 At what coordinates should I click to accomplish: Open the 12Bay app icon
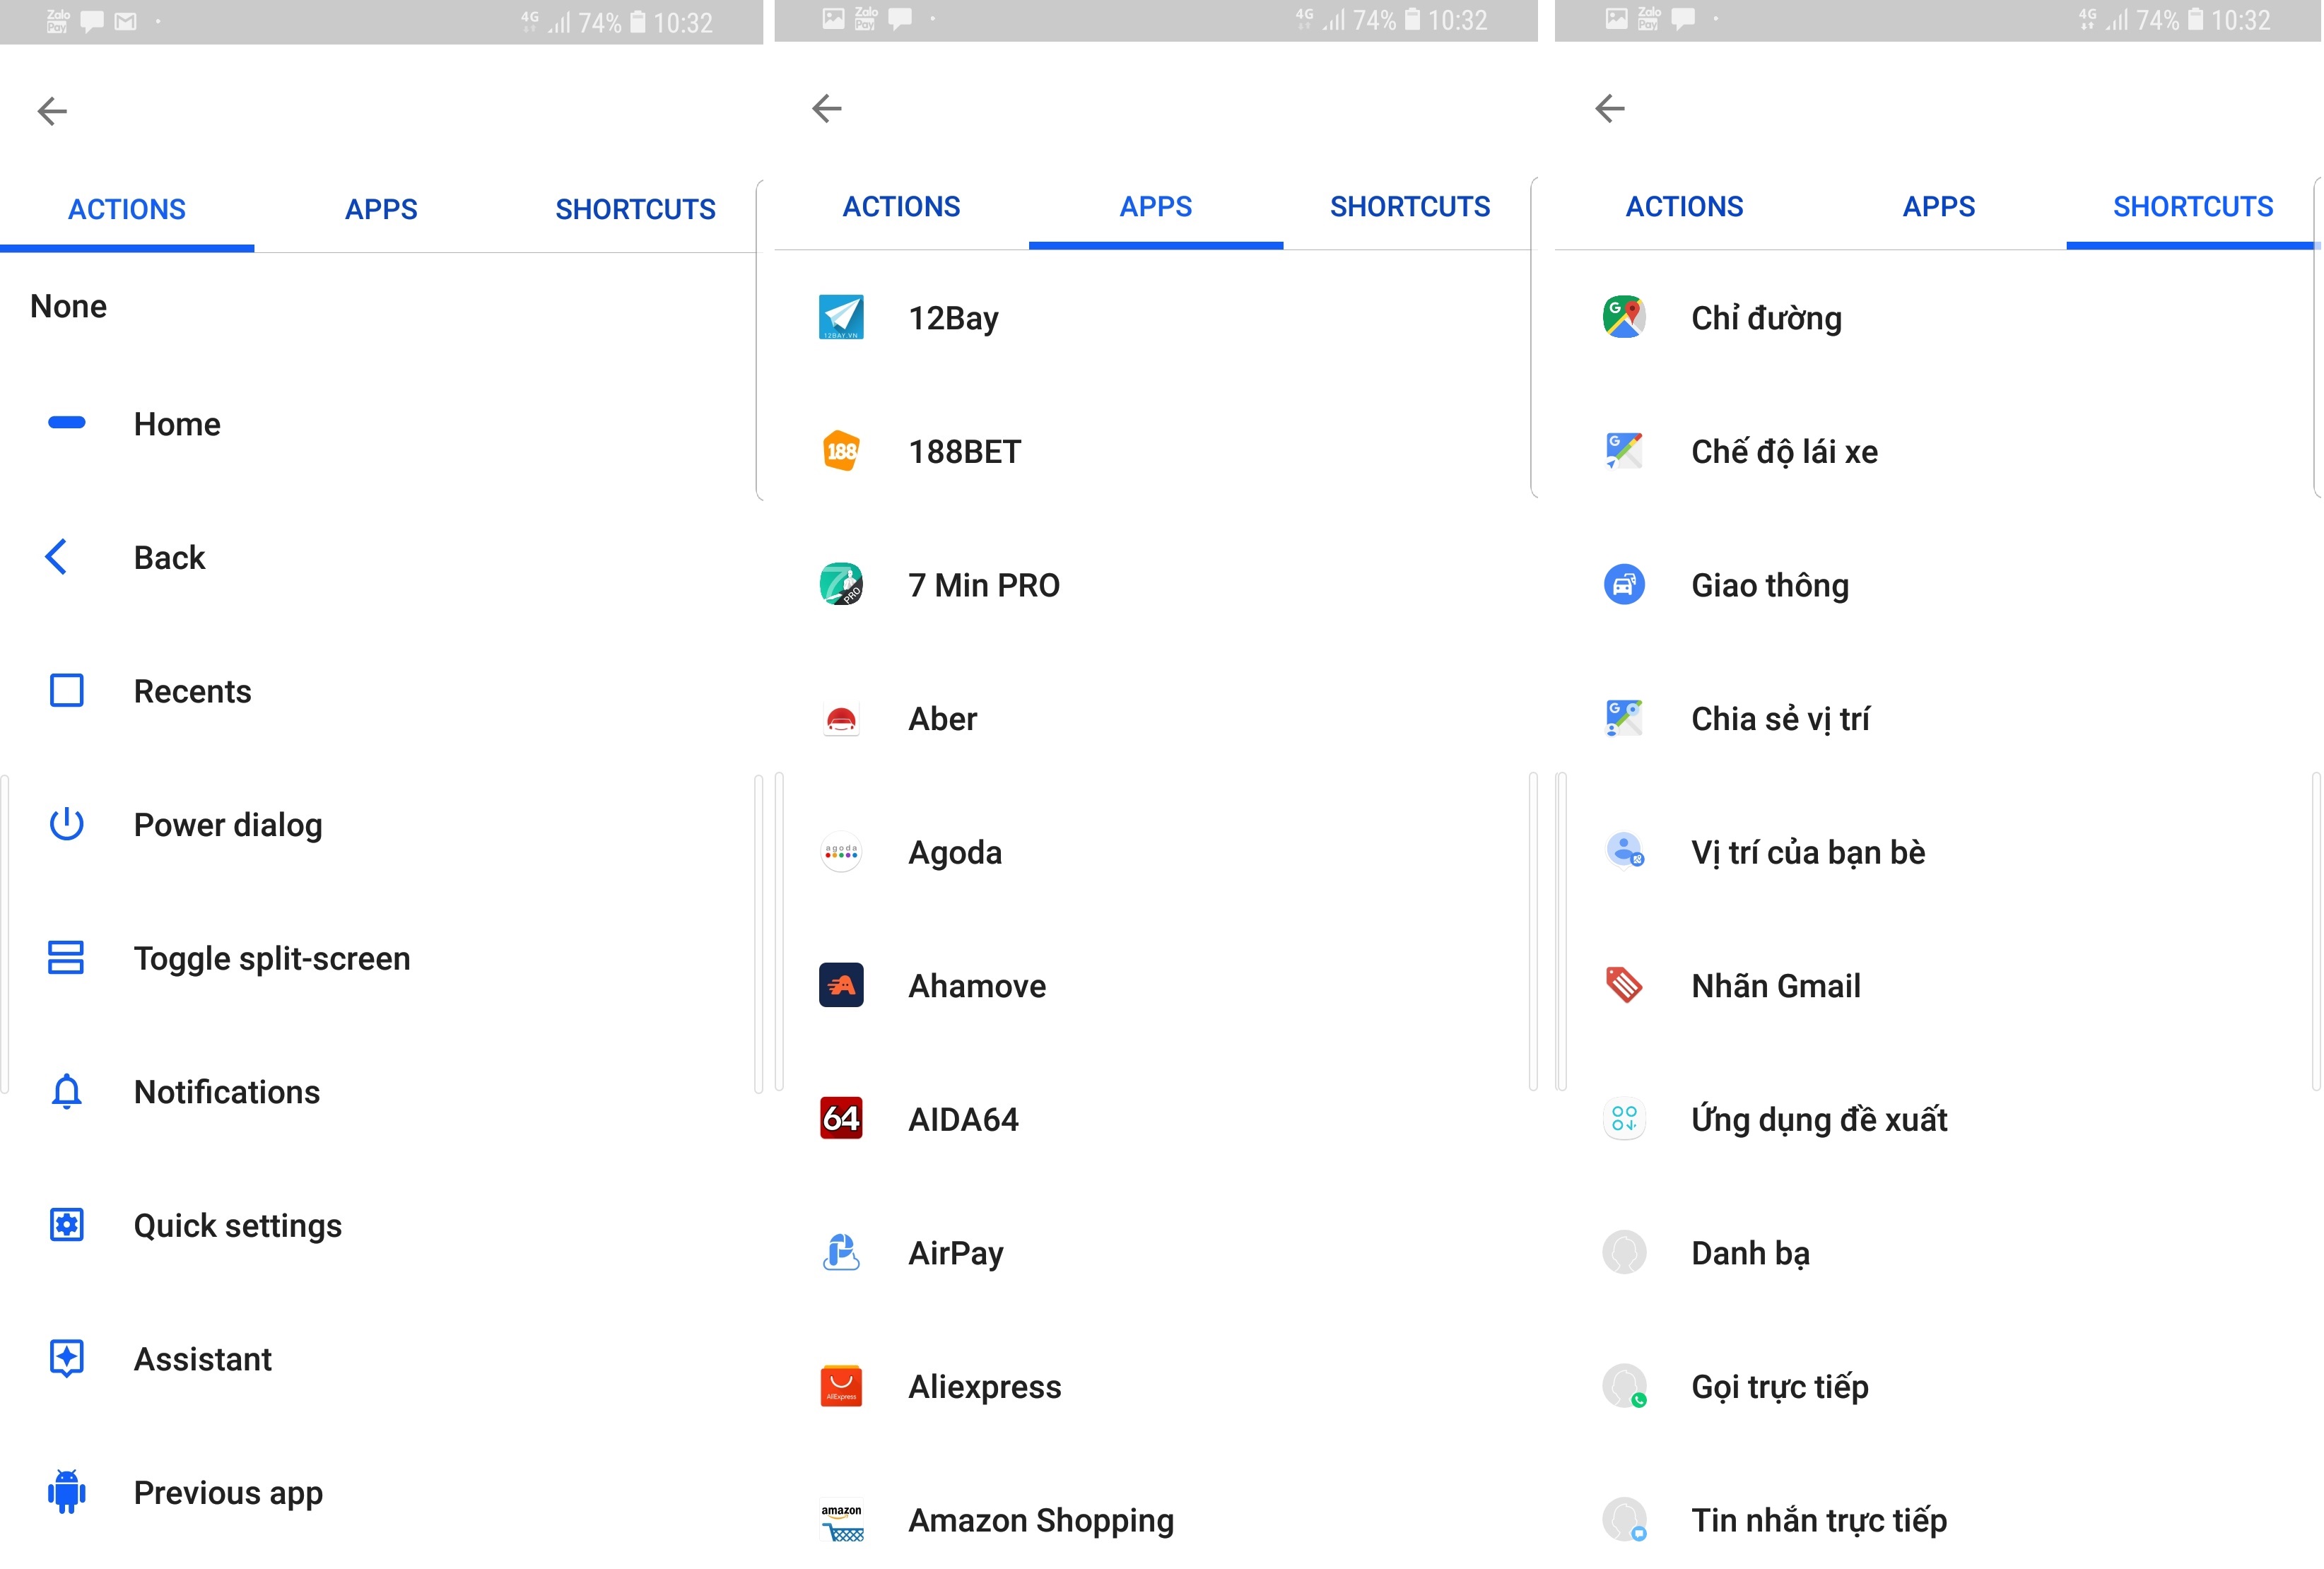(x=841, y=317)
